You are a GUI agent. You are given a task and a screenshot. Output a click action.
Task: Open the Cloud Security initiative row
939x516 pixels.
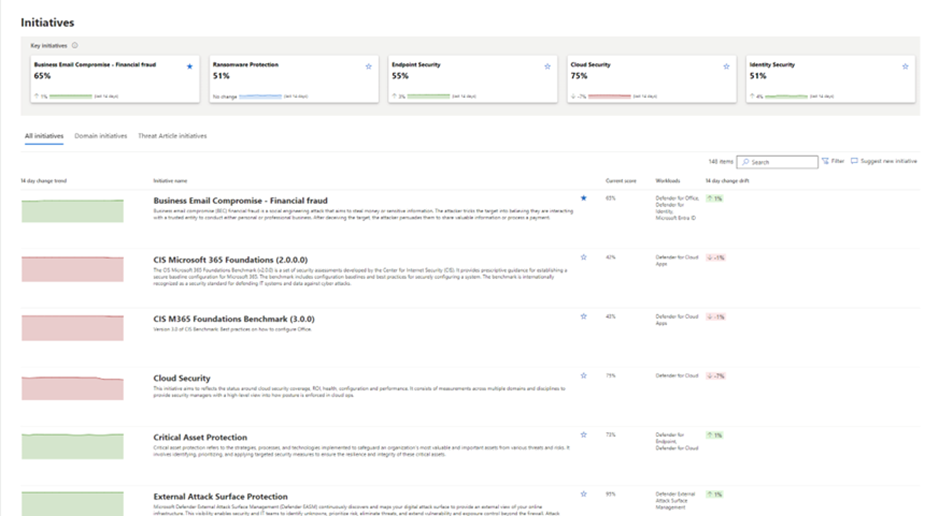point(181,378)
